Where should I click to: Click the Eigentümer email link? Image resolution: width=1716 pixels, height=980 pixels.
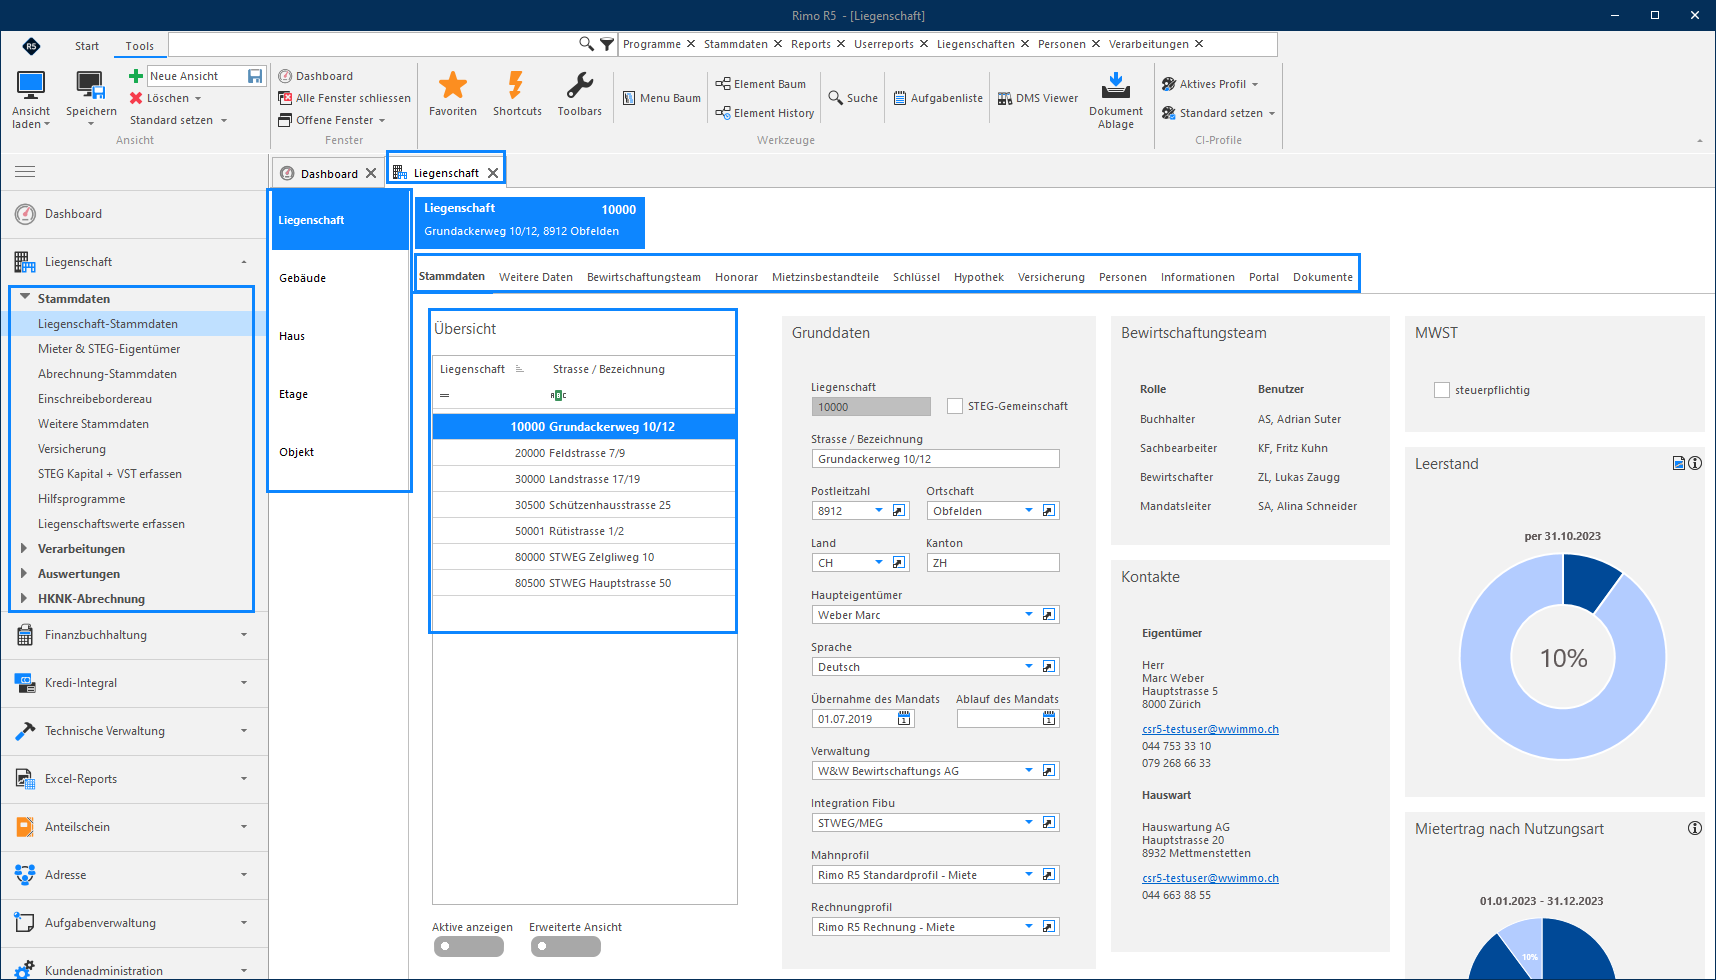coord(1210,729)
